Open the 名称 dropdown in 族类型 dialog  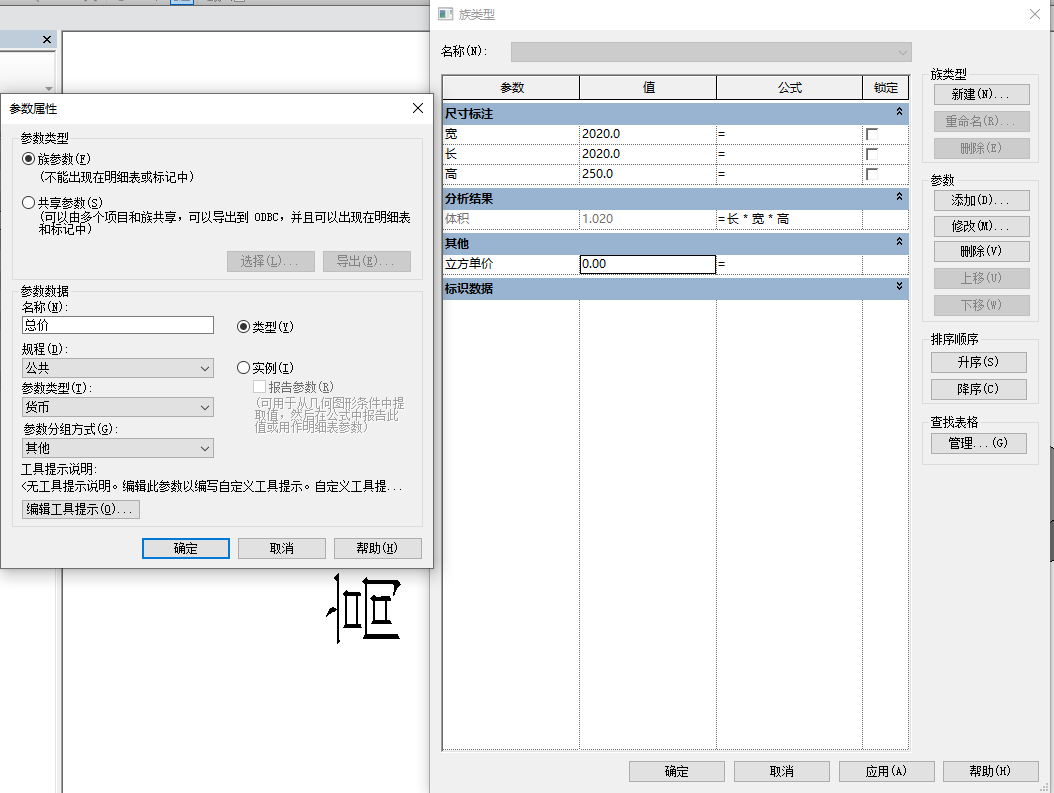(711, 52)
